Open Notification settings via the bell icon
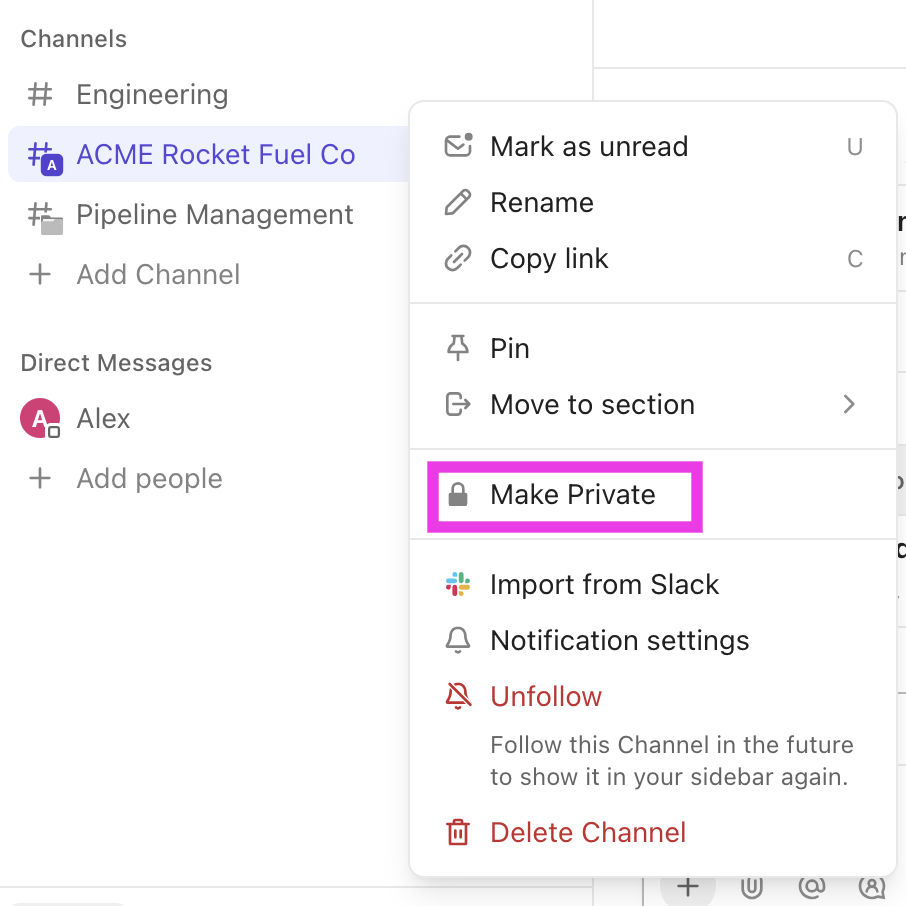Viewport: 906px width, 906px height. tap(458, 641)
